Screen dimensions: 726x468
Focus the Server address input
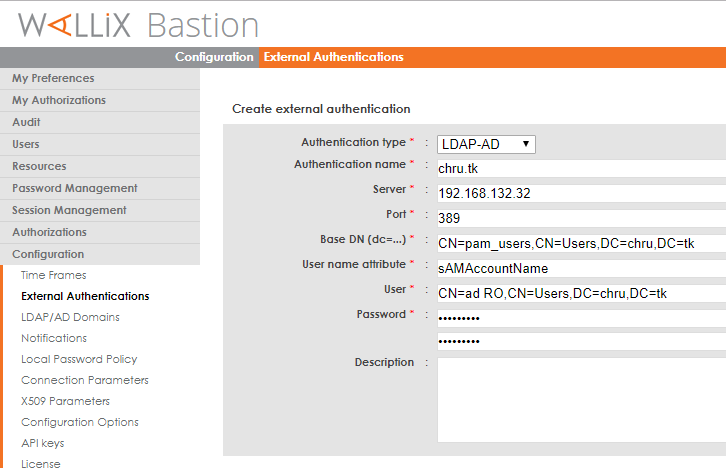coord(580,193)
